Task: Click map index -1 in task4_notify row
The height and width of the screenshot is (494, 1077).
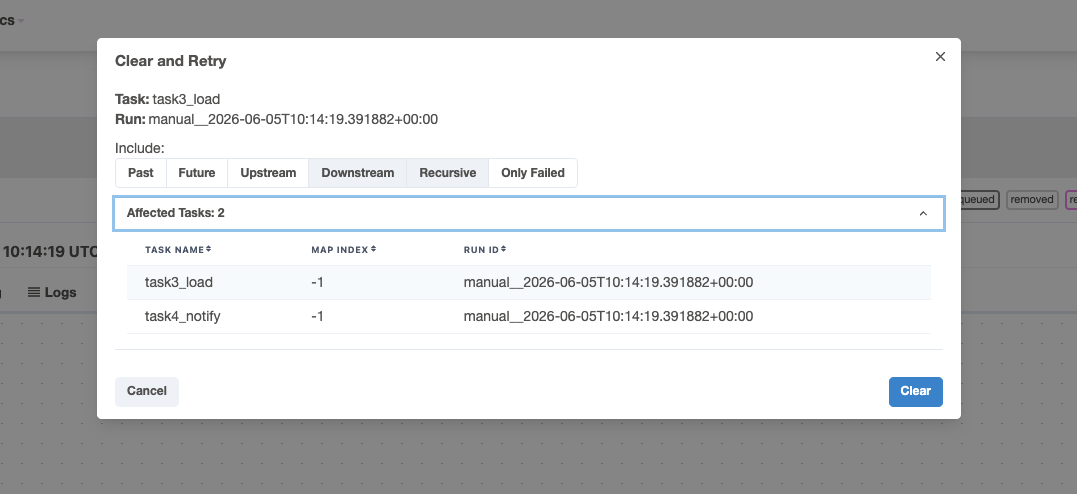Action: 317,316
